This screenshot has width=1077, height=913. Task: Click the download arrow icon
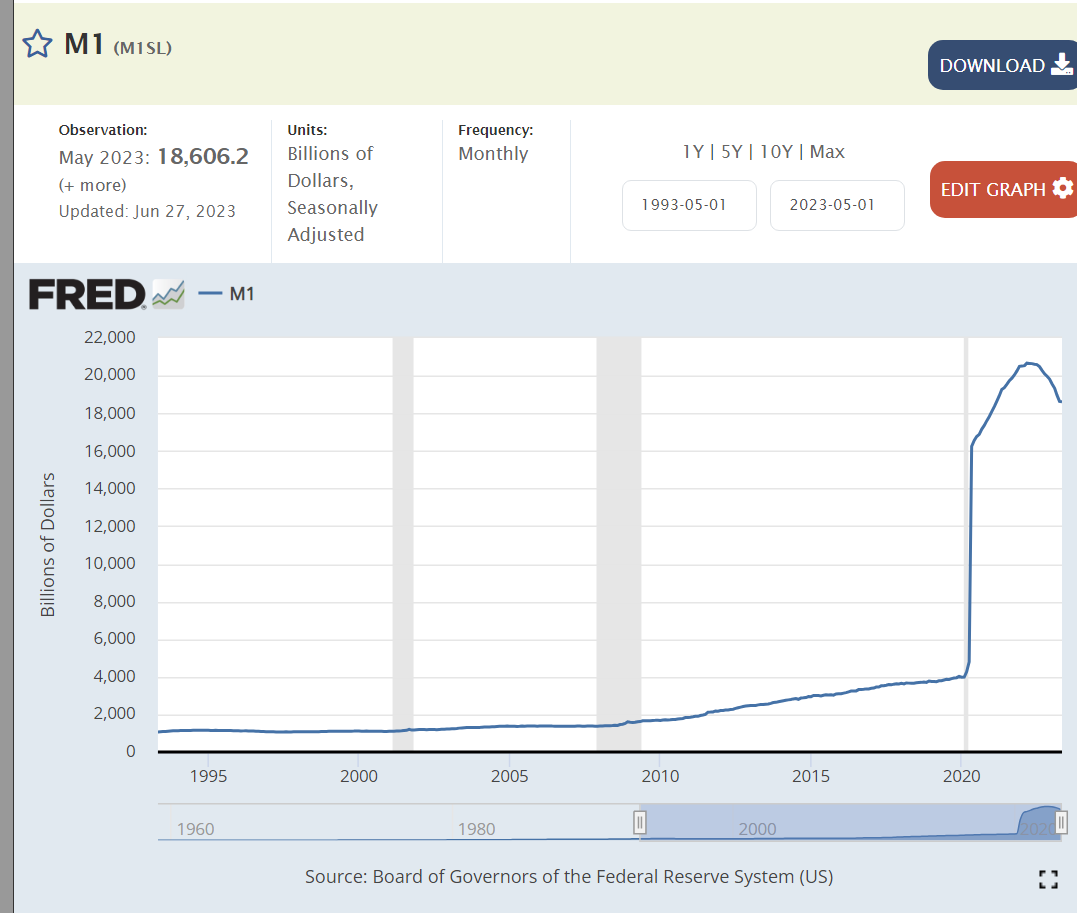coord(1061,65)
